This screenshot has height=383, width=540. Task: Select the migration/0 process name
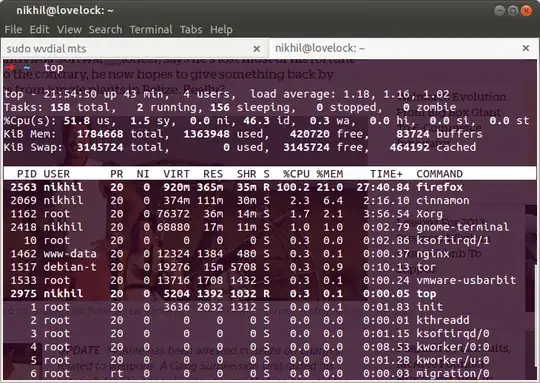point(453,374)
